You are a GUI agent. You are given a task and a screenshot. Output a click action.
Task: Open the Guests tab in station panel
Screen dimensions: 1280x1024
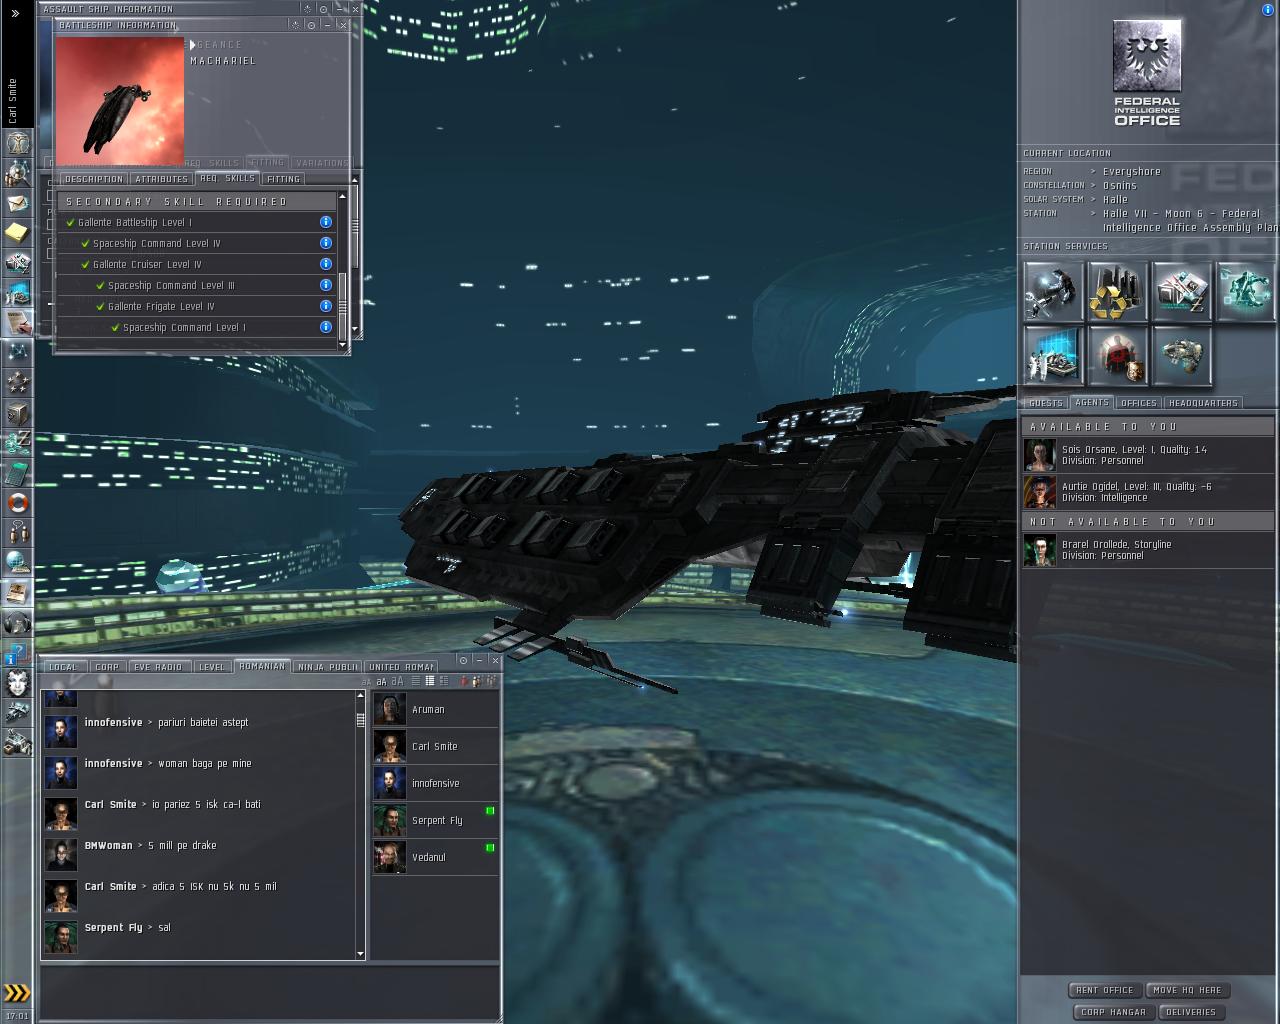pyautogui.click(x=1045, y=403)
